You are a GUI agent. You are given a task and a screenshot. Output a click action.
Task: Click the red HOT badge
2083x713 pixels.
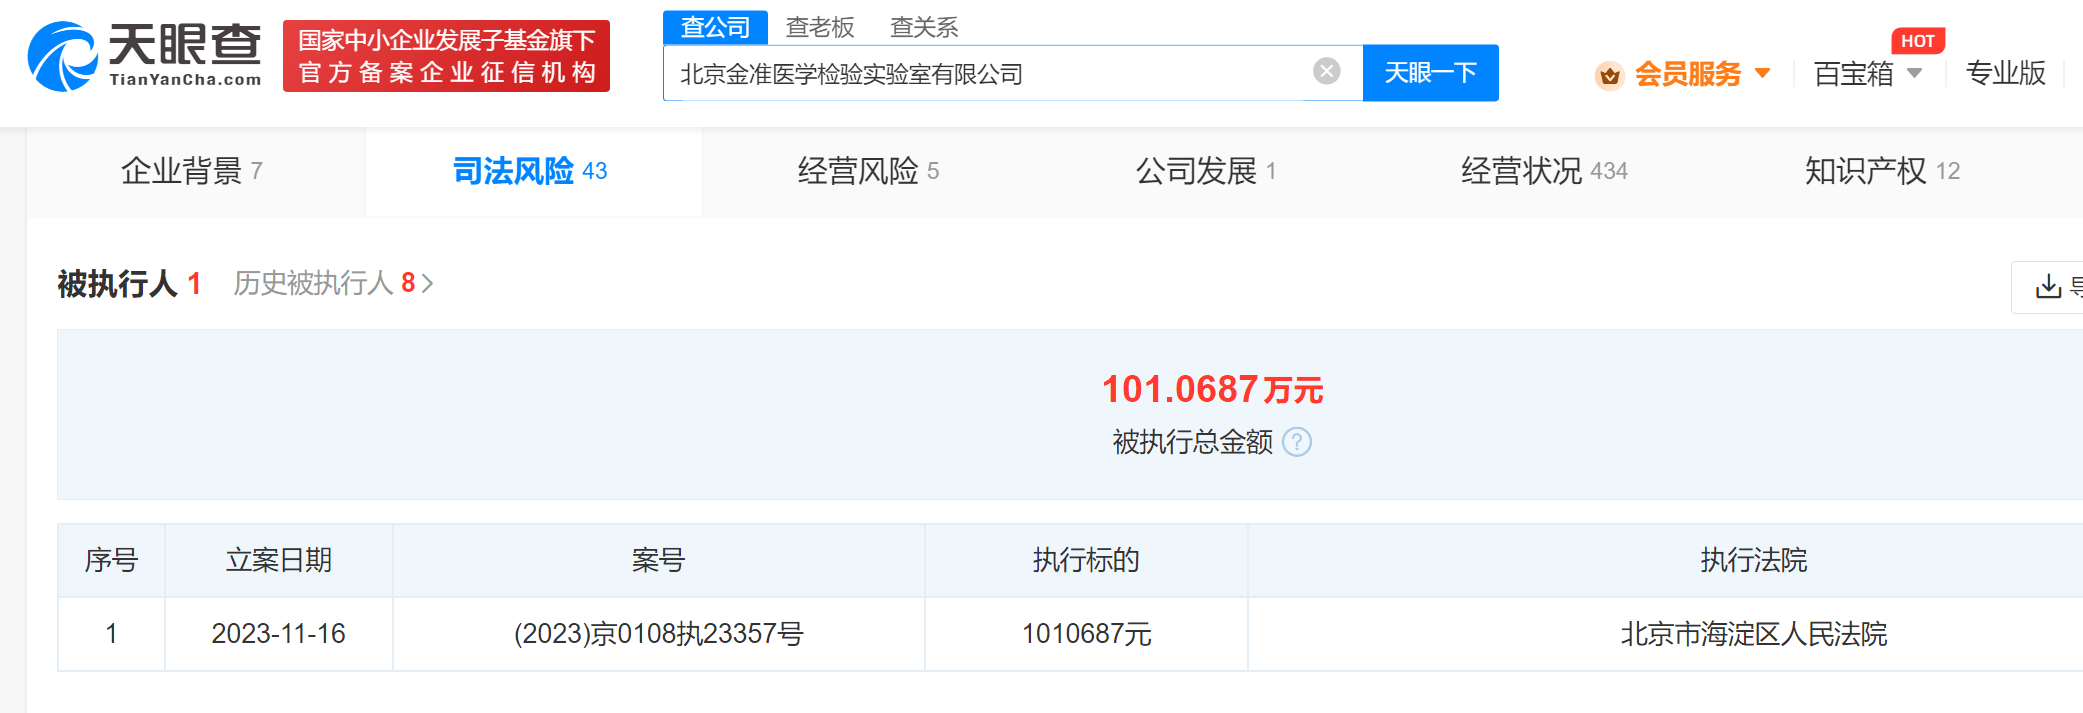[1917, 41]
